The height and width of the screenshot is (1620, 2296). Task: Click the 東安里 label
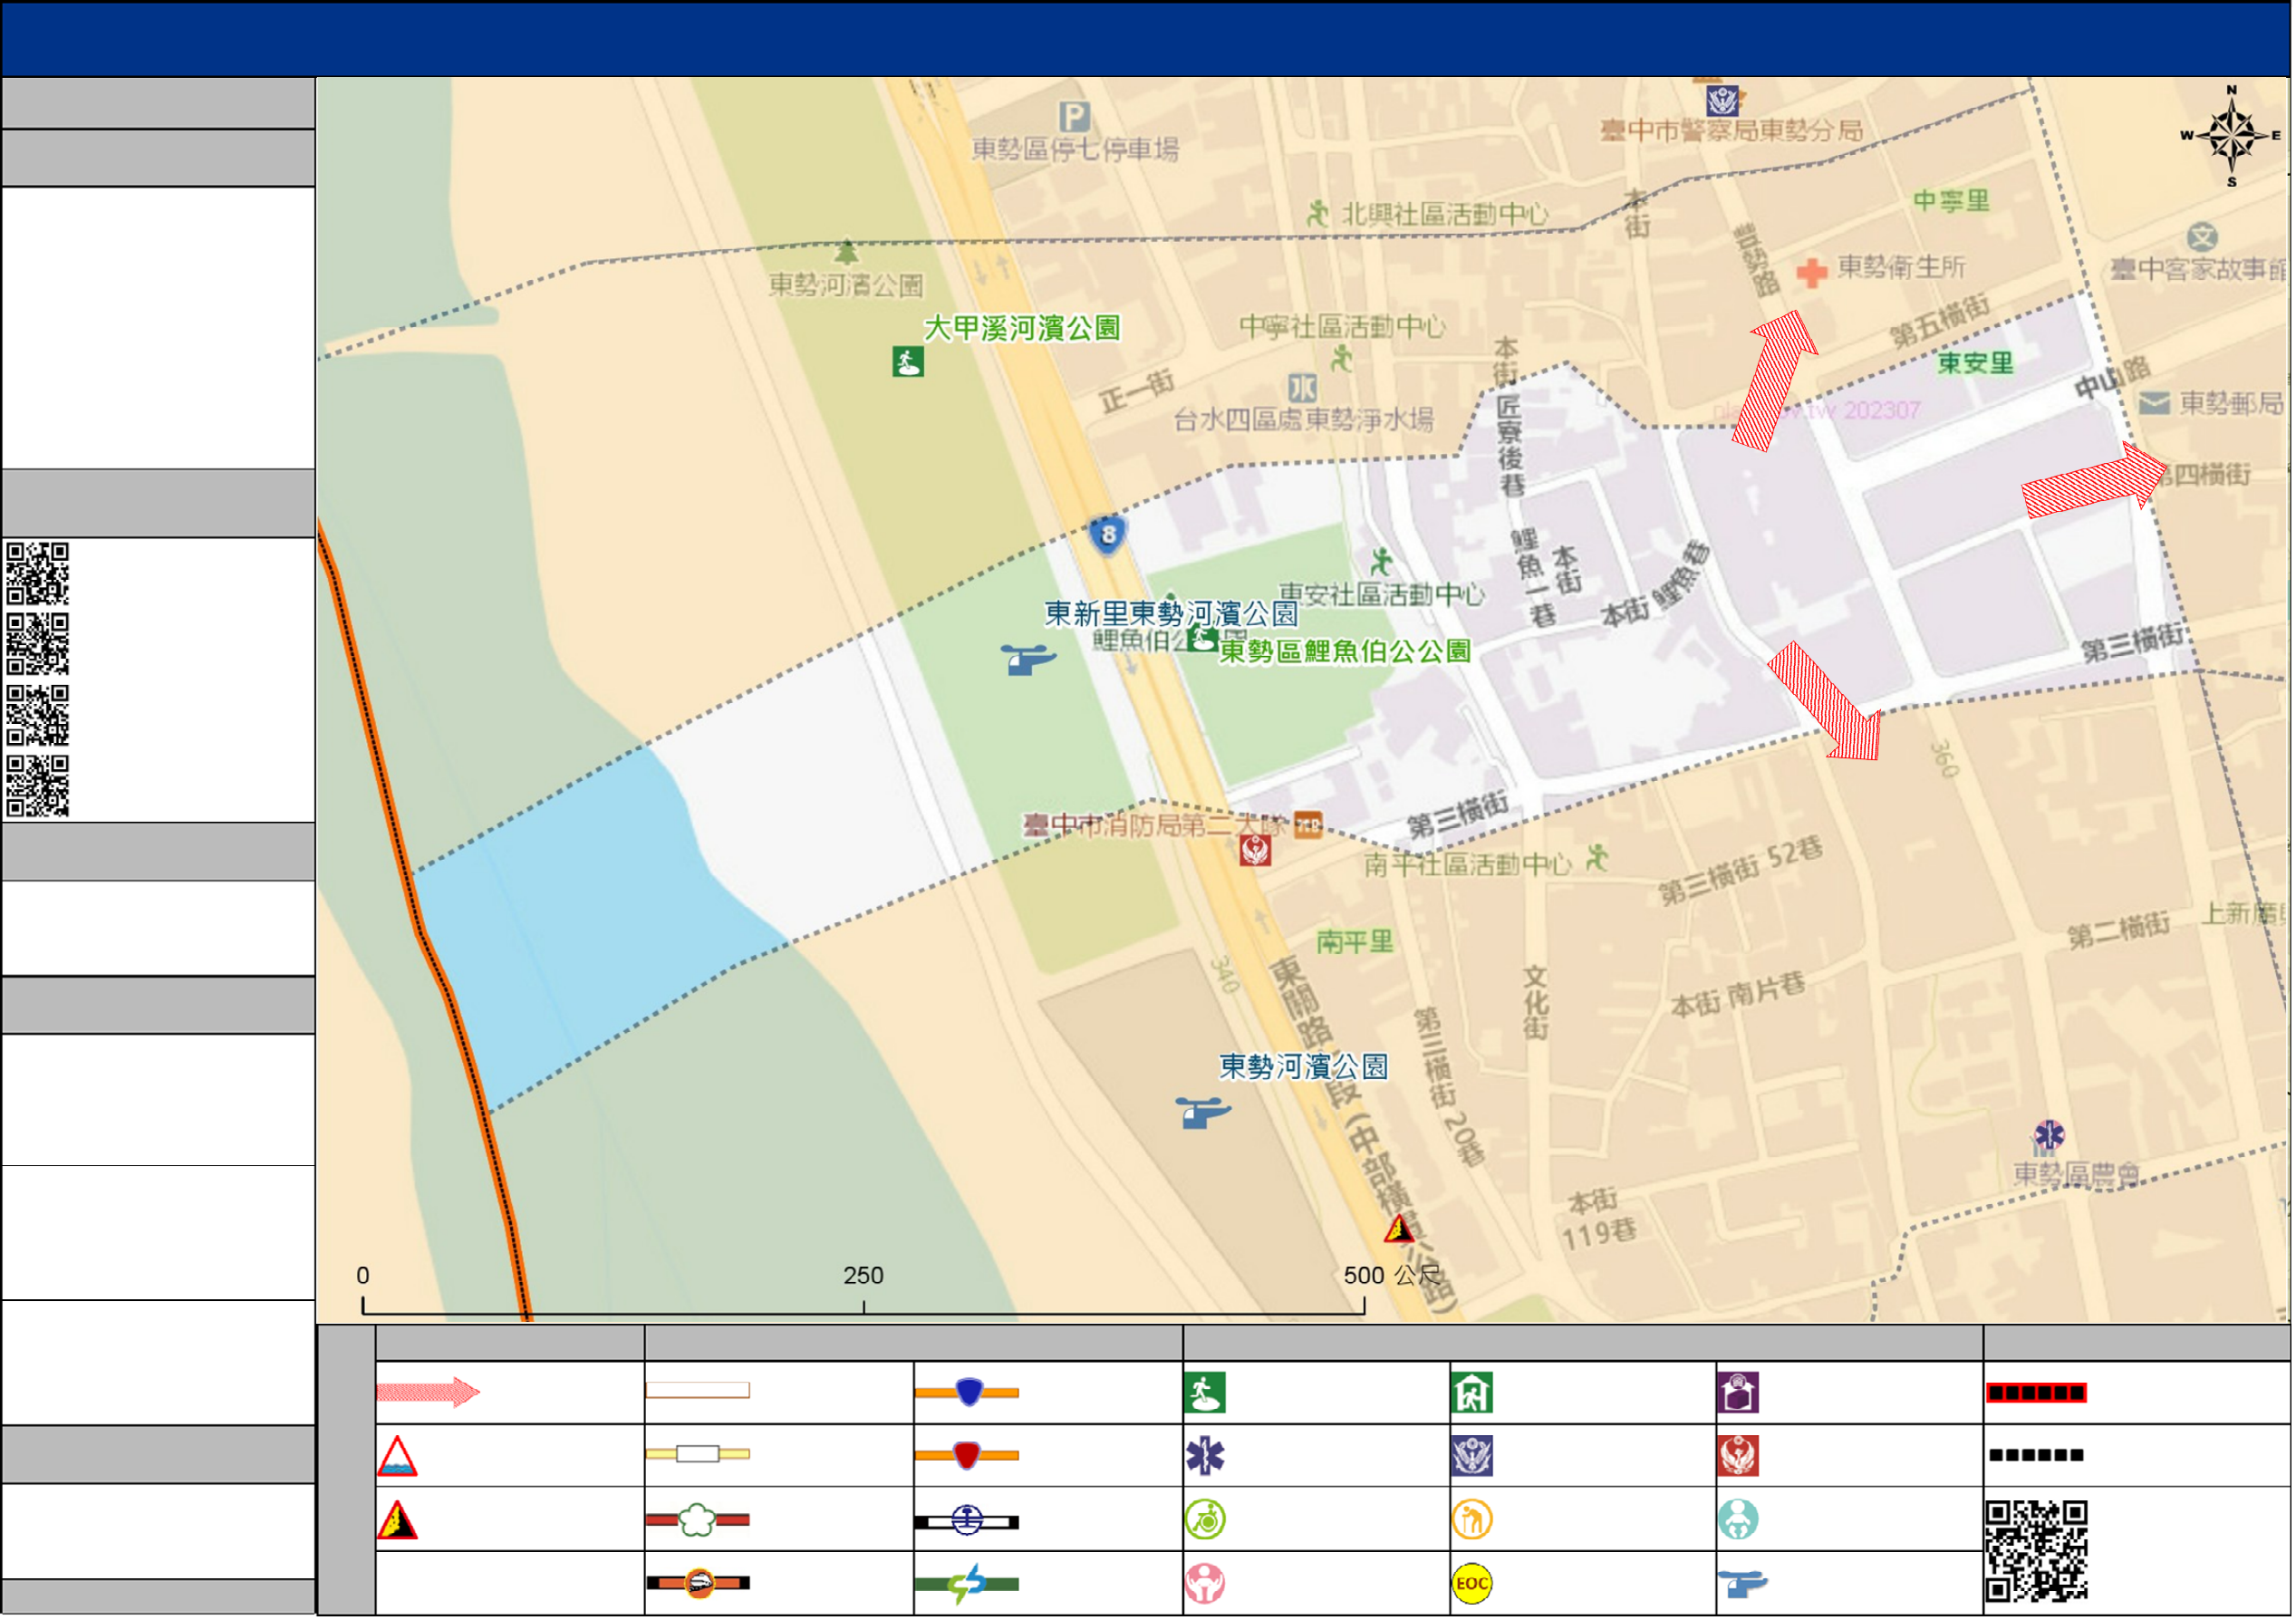pos(1976,363)
